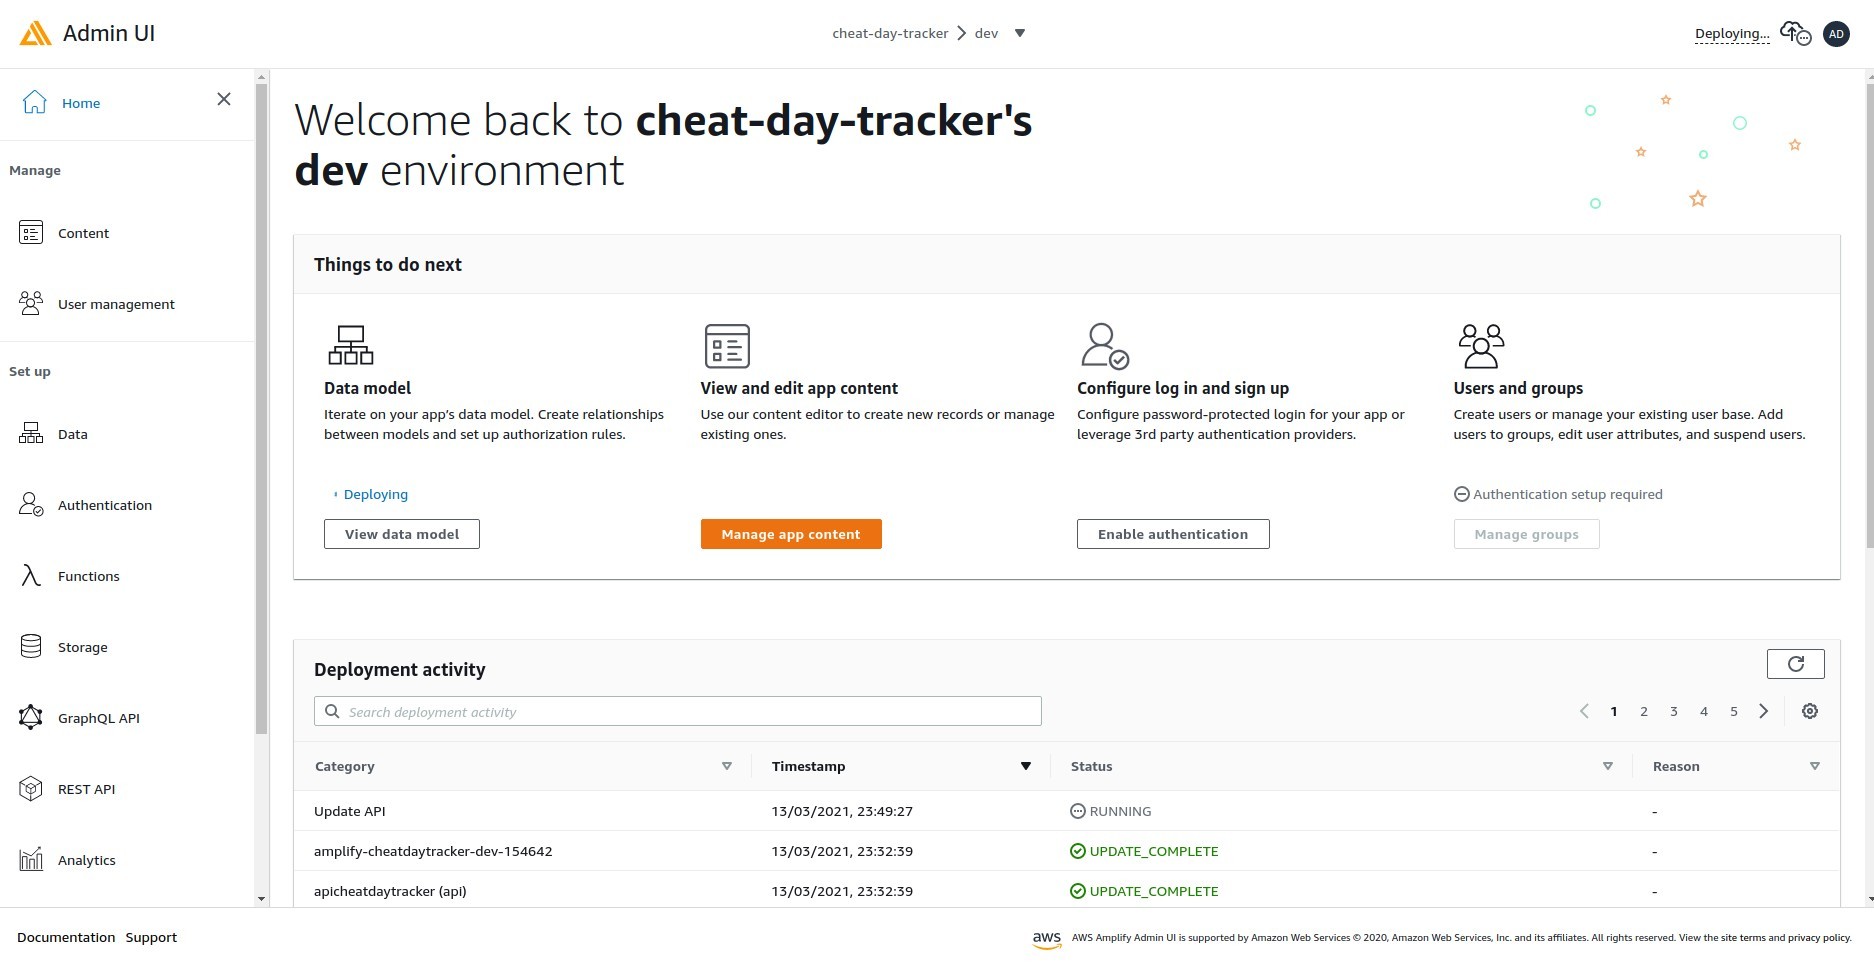
Task: Open Storage icon in sidebar
Action: tap(31, 646)
